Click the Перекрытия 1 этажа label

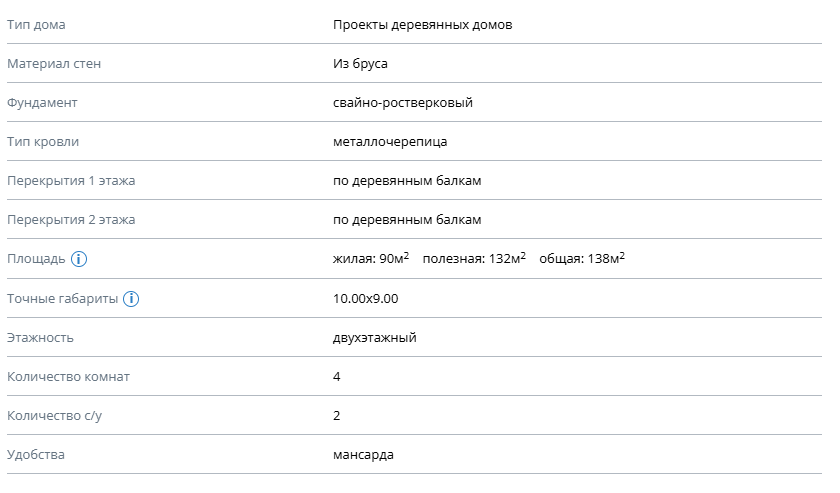click(71, 181)
